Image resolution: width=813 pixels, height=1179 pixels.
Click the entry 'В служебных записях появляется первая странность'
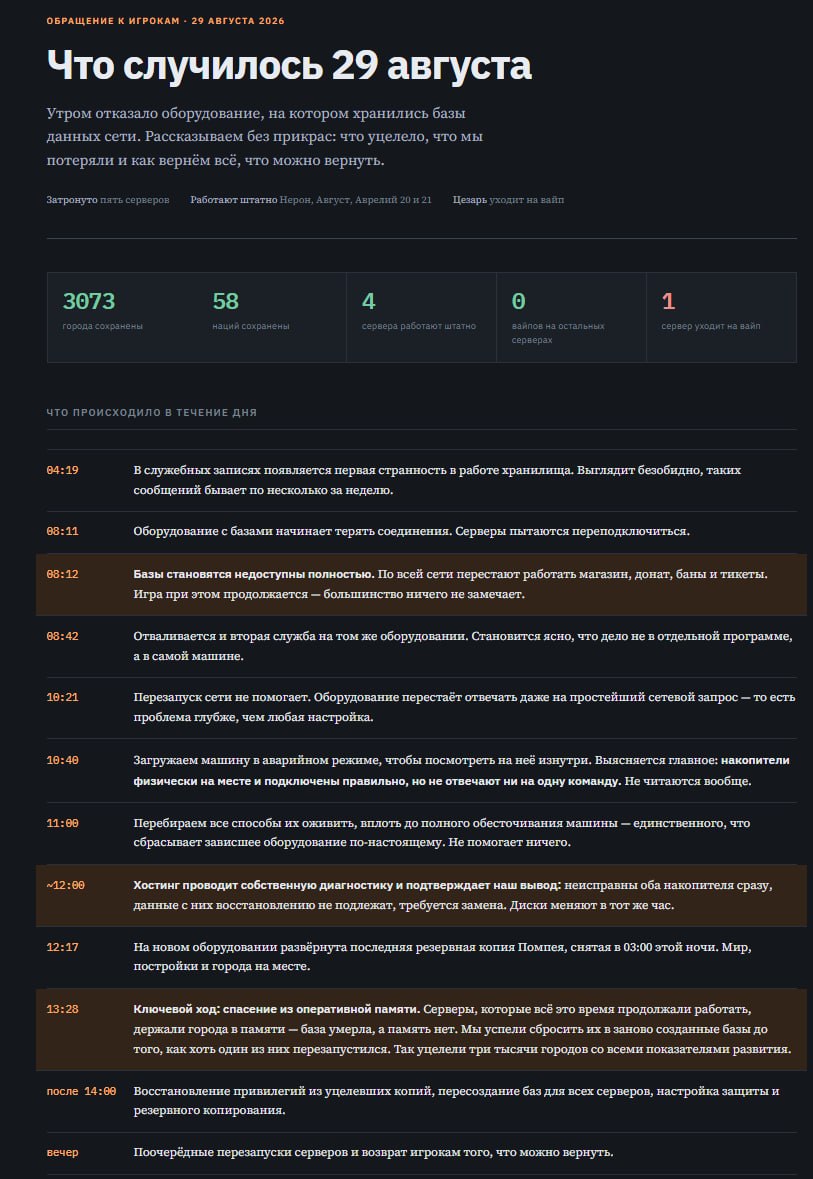pyautogui.click(x=438, y=480)
